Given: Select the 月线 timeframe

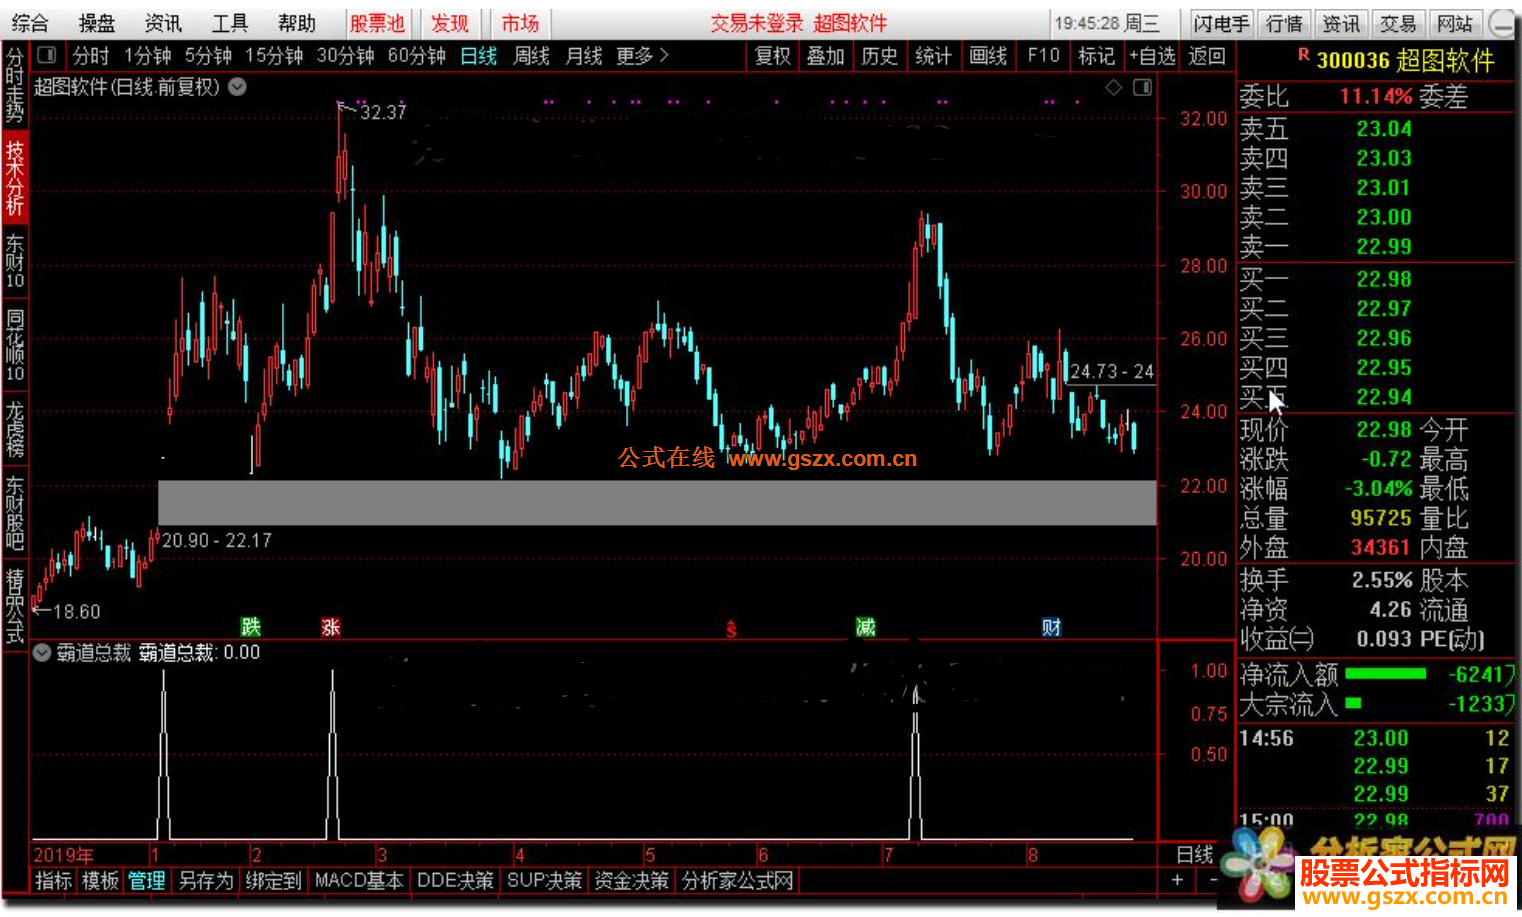Looking at the screenshot, I should [584, 56].
